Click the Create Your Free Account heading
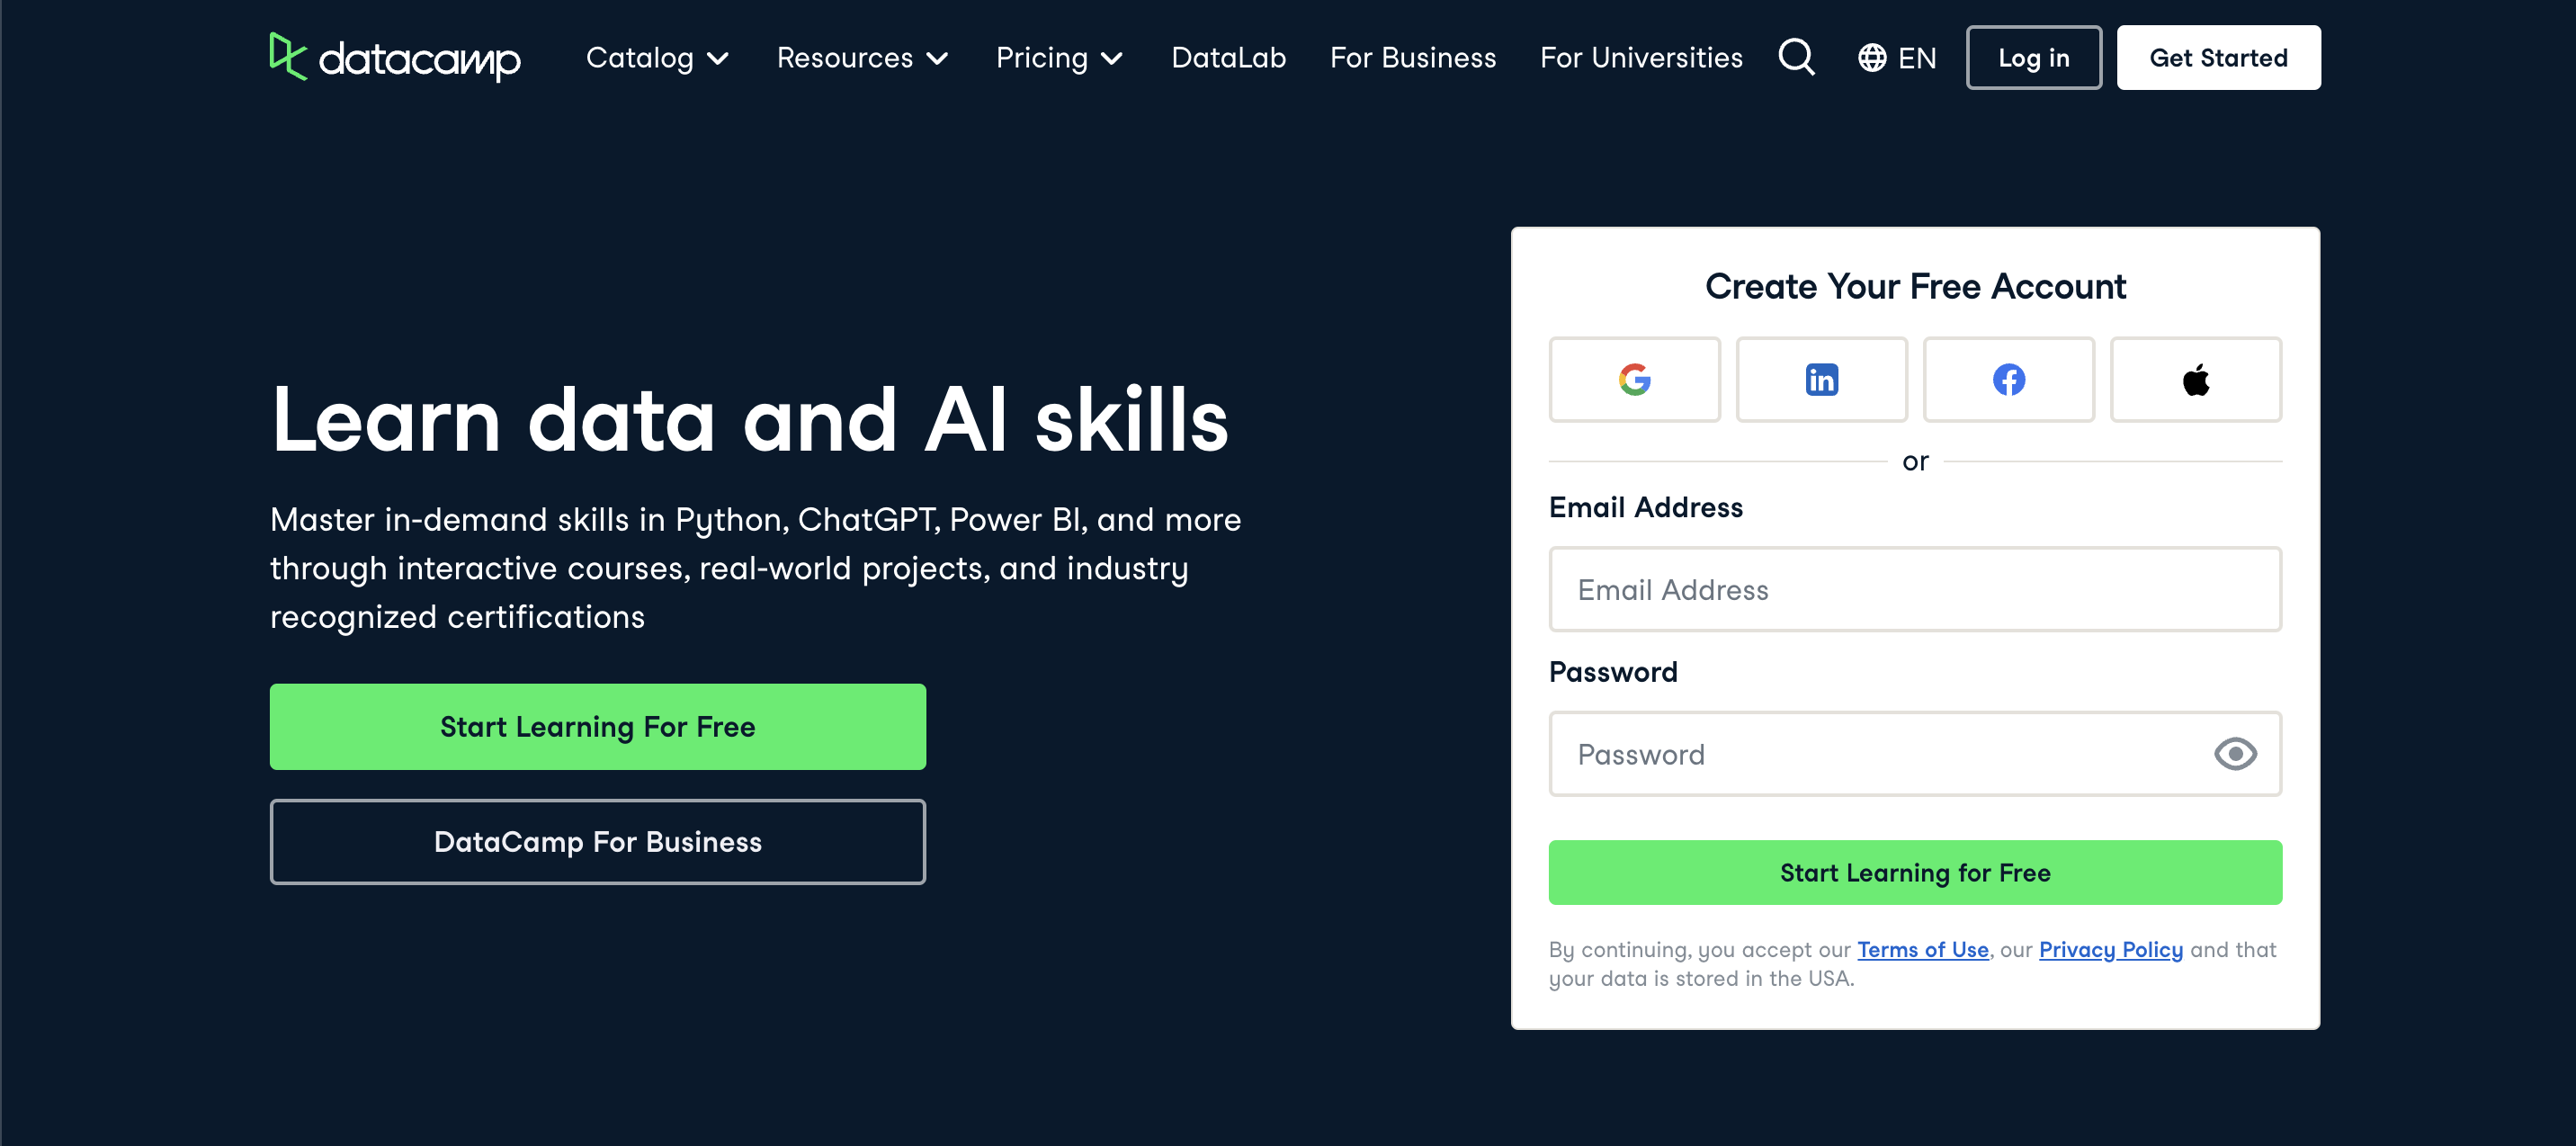Viewport: 2576px width, 1146px height. [x=1915, y=287]
